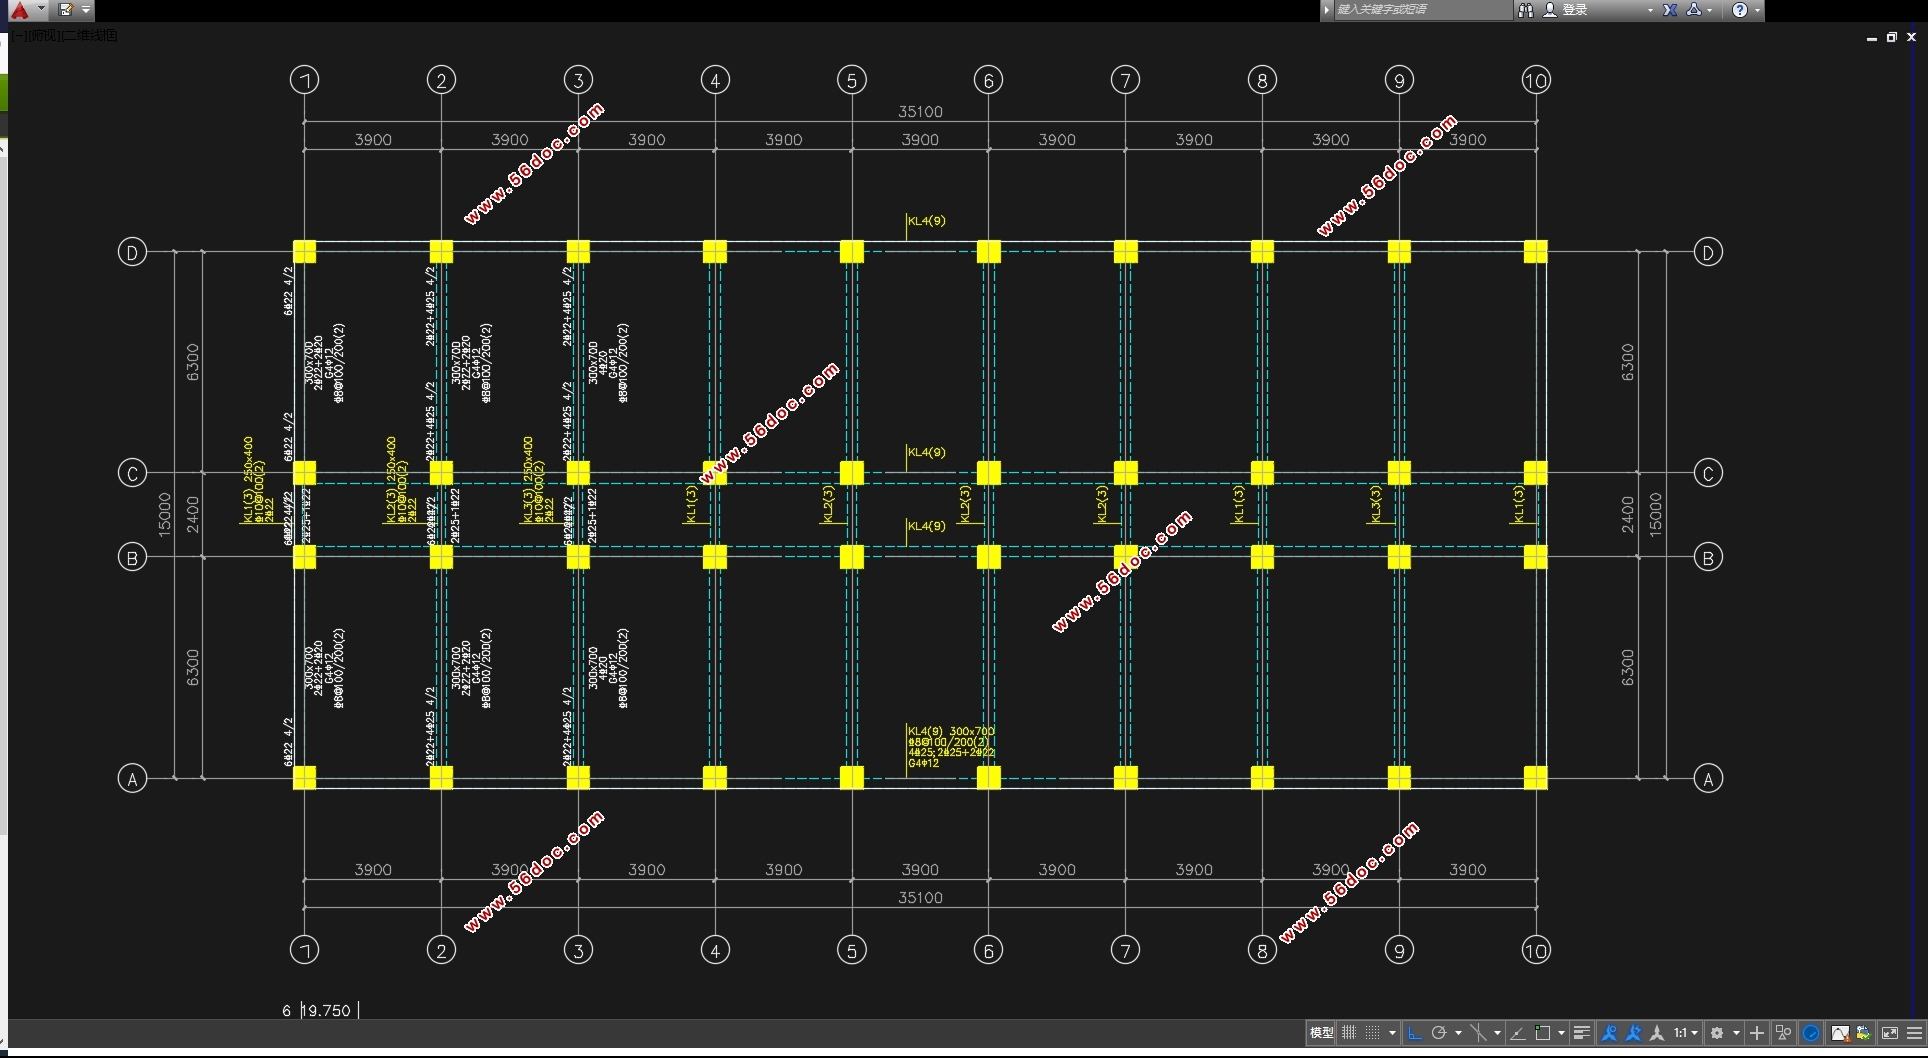Expand the help question mark dropdown arrow

point(1757,10)
